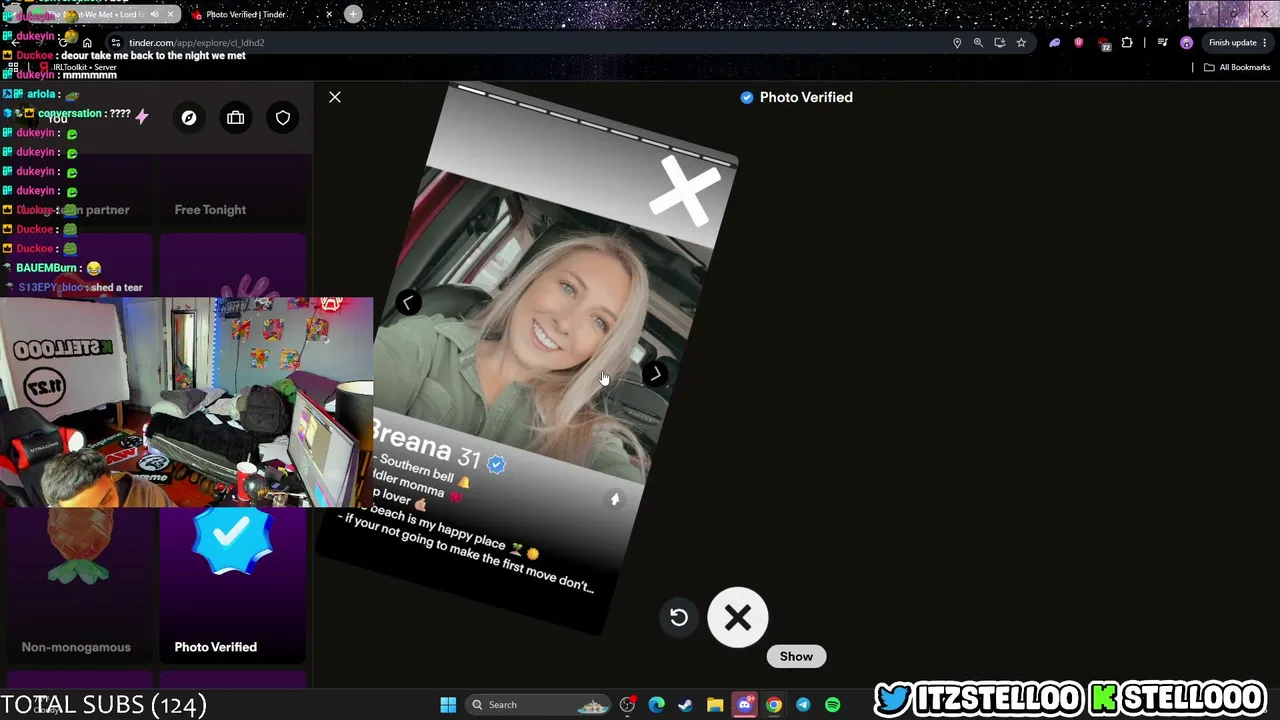The height and width of the screenshot is (720, 1280).
Task: Switch to Google Chrome in the taskbar
Action: point(774,705)
